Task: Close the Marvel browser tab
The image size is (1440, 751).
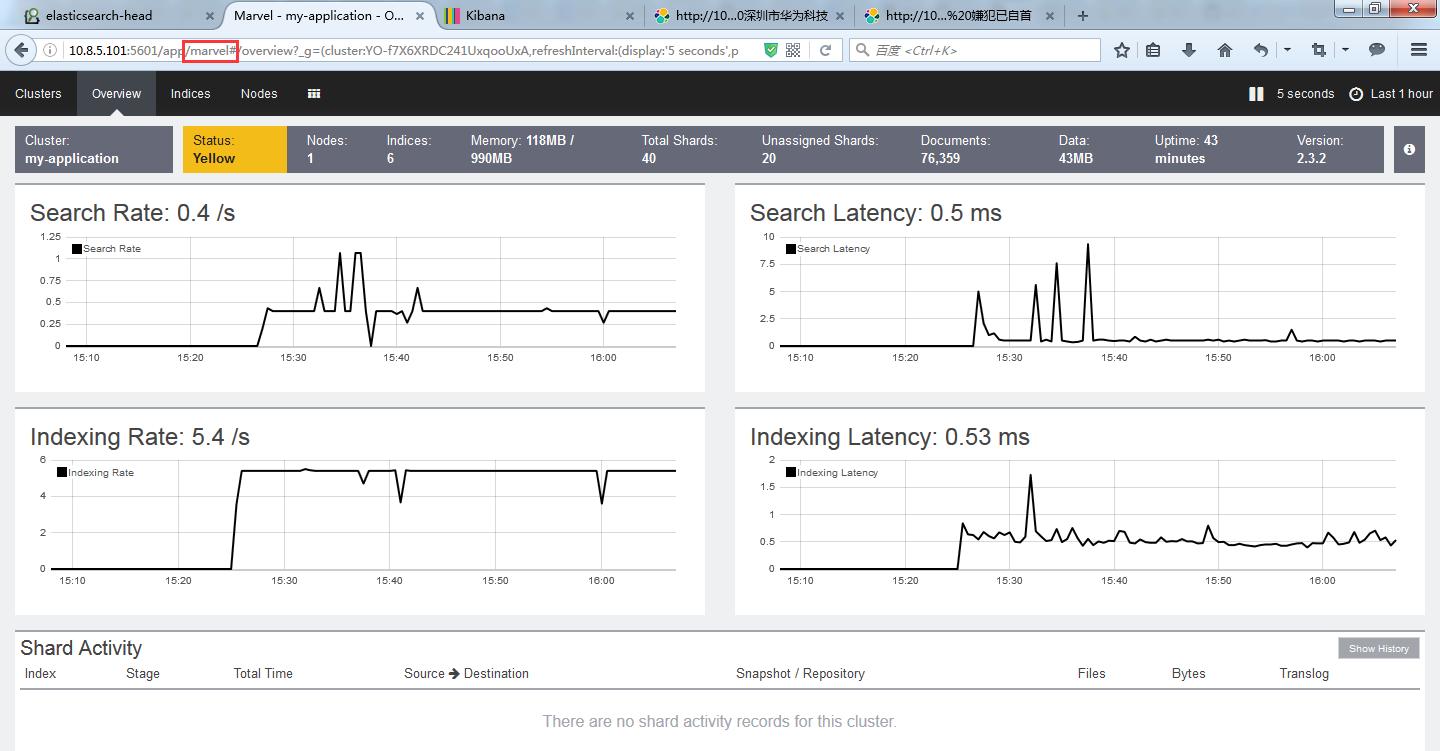Action: [419, 16]
